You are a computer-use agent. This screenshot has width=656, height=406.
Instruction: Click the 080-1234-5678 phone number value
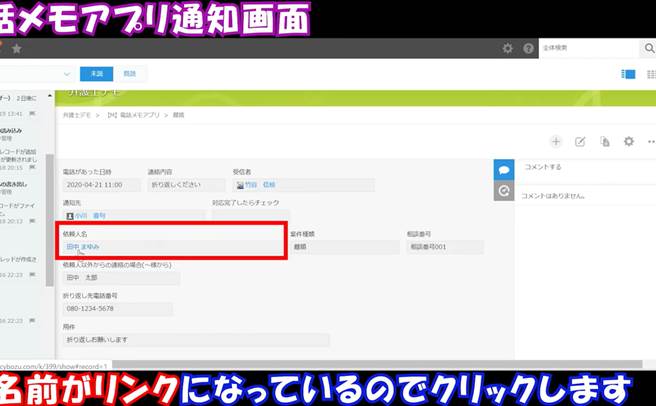coord(90,308)
